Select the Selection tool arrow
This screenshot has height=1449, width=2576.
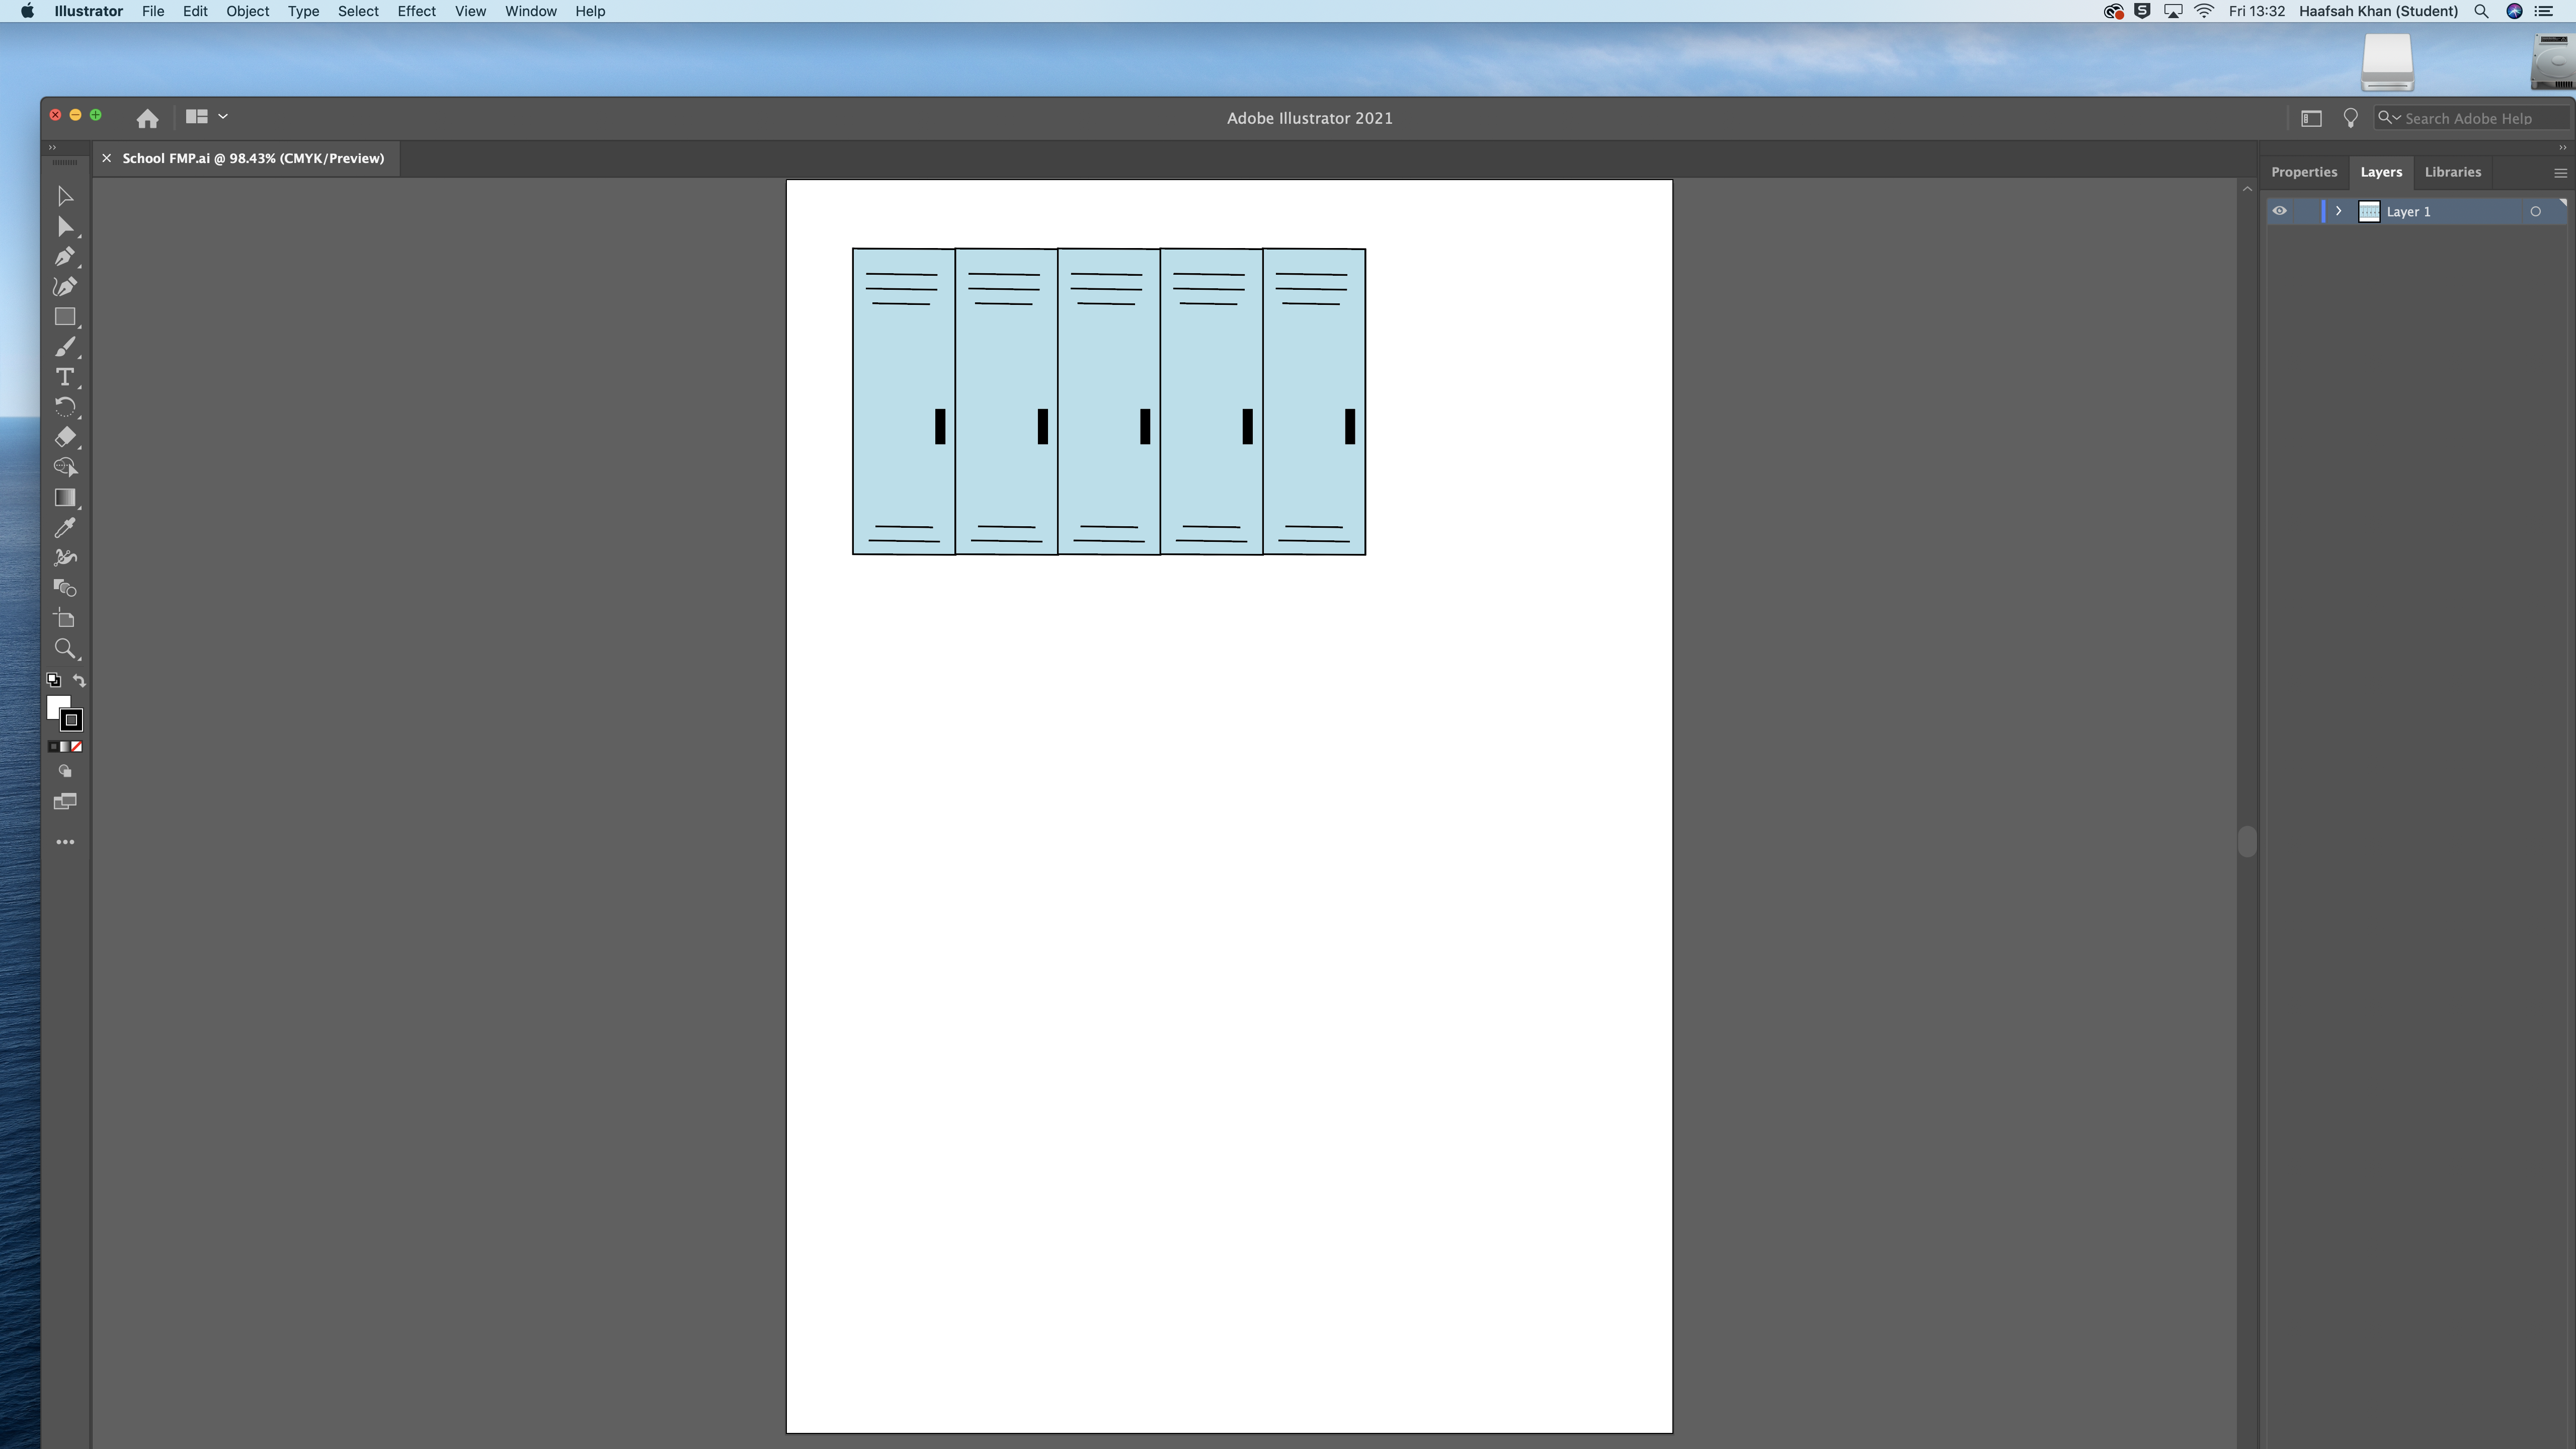pyautogui.click(x=65, y=196)
